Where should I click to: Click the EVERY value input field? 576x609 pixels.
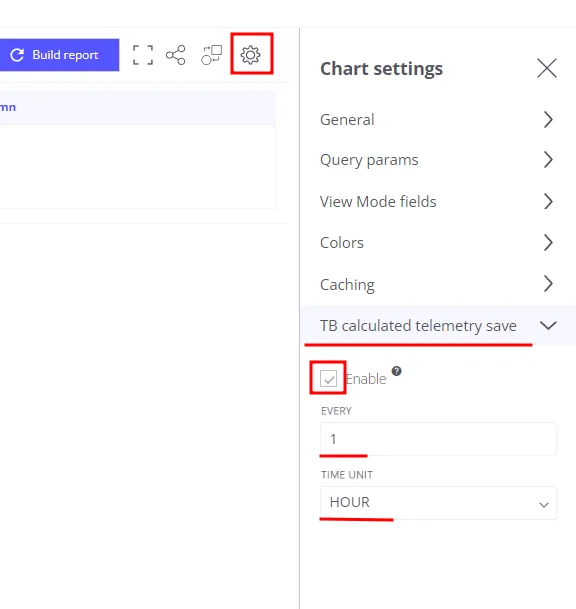tap(438, 439)
